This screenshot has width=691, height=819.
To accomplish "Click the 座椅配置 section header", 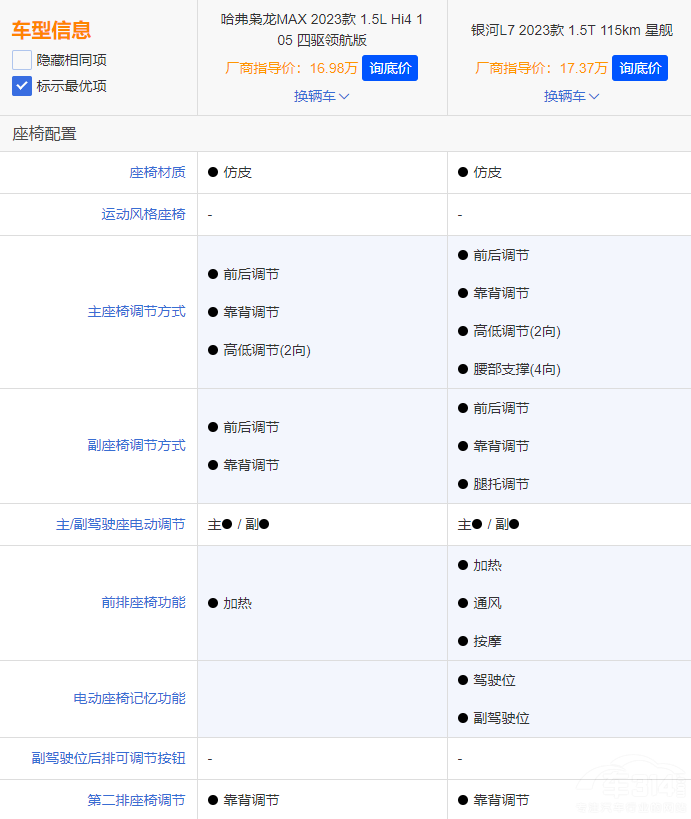I will tap(44, 134).
